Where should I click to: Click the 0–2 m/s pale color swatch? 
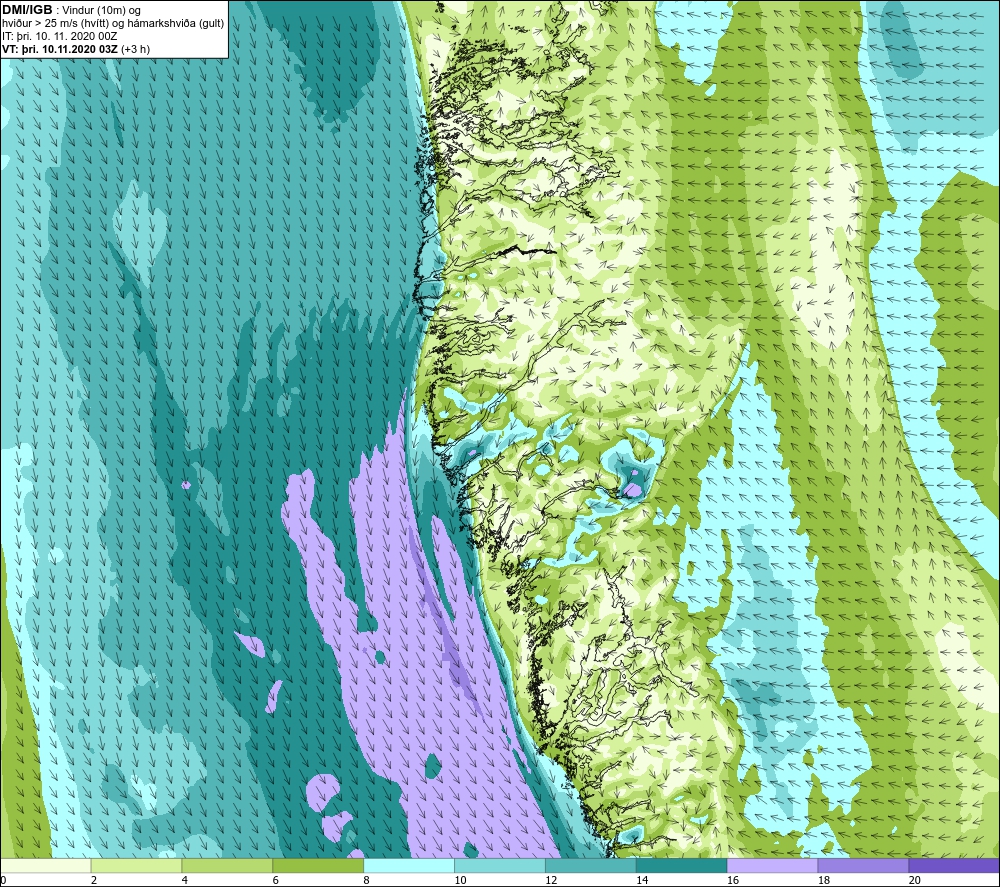pos(46,865)
